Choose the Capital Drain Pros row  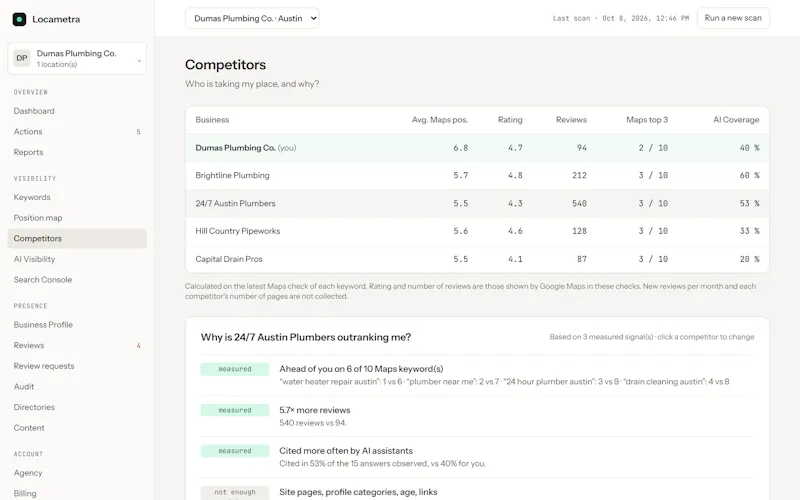477,259
